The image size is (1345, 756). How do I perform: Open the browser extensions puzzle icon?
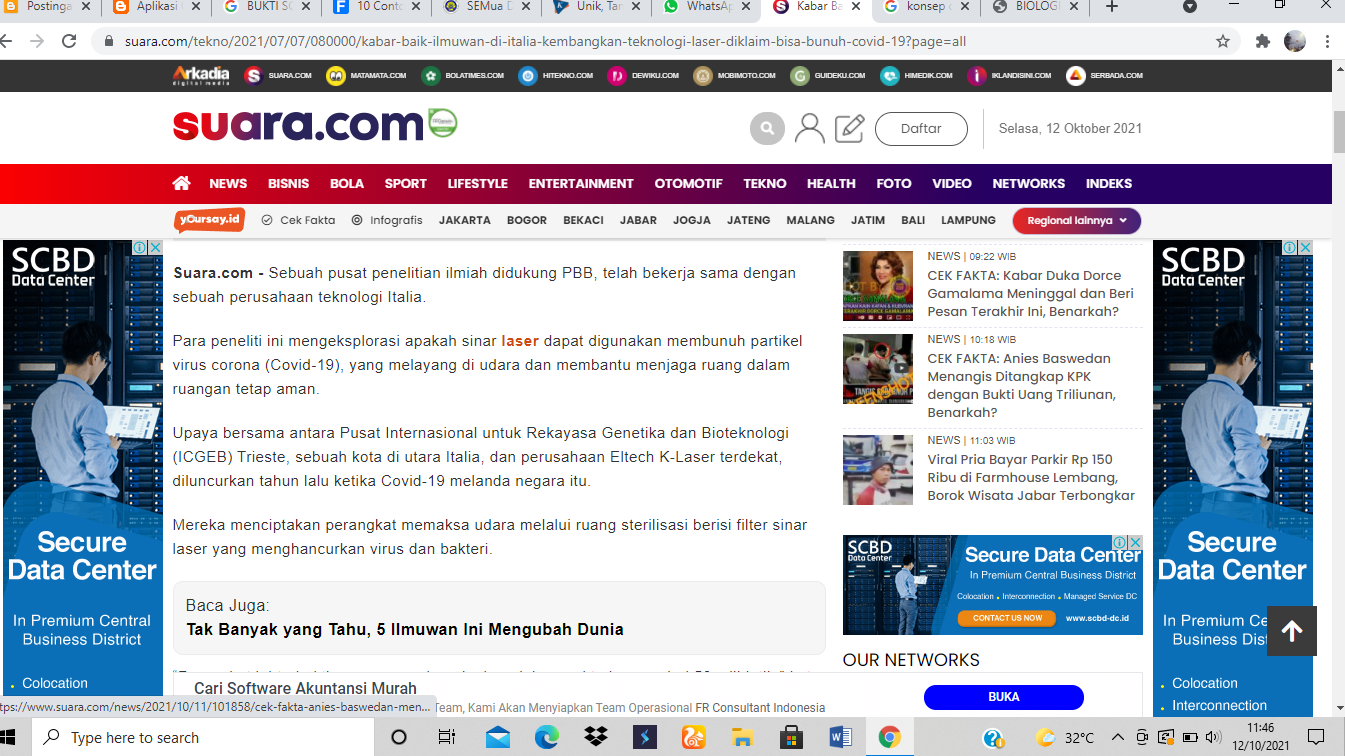[1262, 42]
